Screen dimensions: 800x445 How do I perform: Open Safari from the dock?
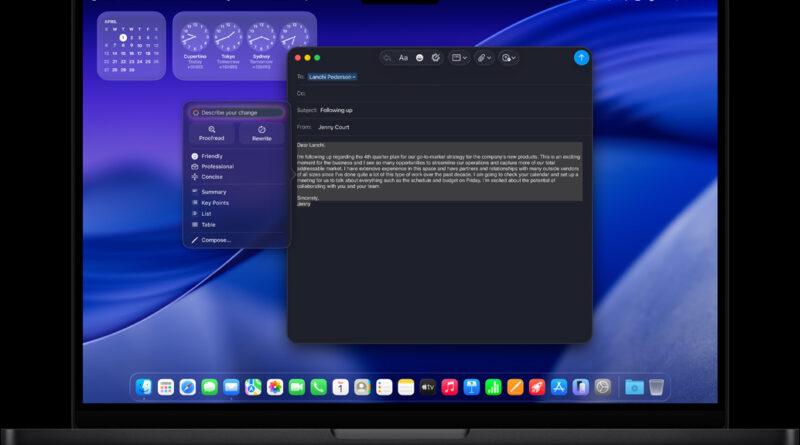[187, 387]
